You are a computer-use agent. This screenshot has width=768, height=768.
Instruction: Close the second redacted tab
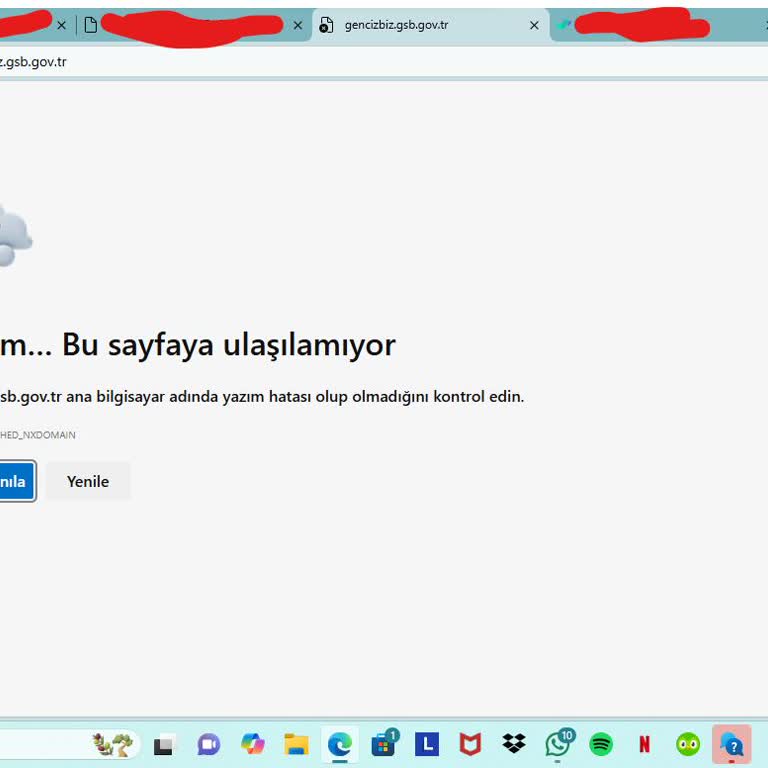tap(298, 25)
